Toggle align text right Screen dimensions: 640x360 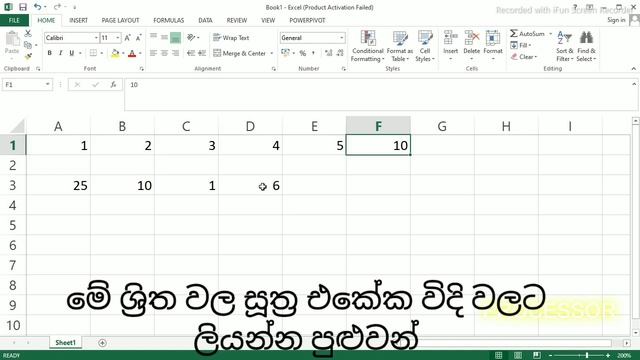tap(176, 53)
